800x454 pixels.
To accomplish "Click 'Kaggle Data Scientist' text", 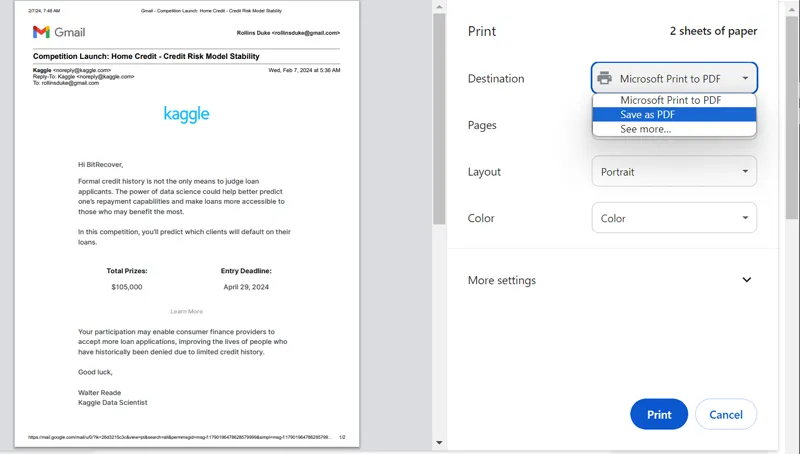I will 112,402.
